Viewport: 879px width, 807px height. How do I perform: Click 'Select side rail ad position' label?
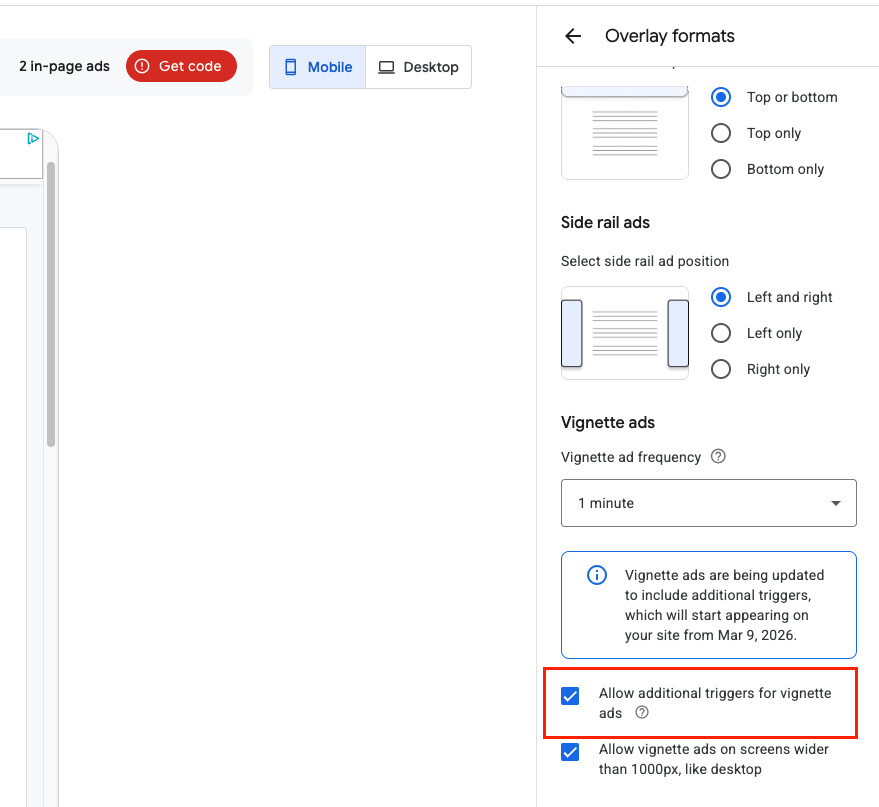[x=645, y=261]
